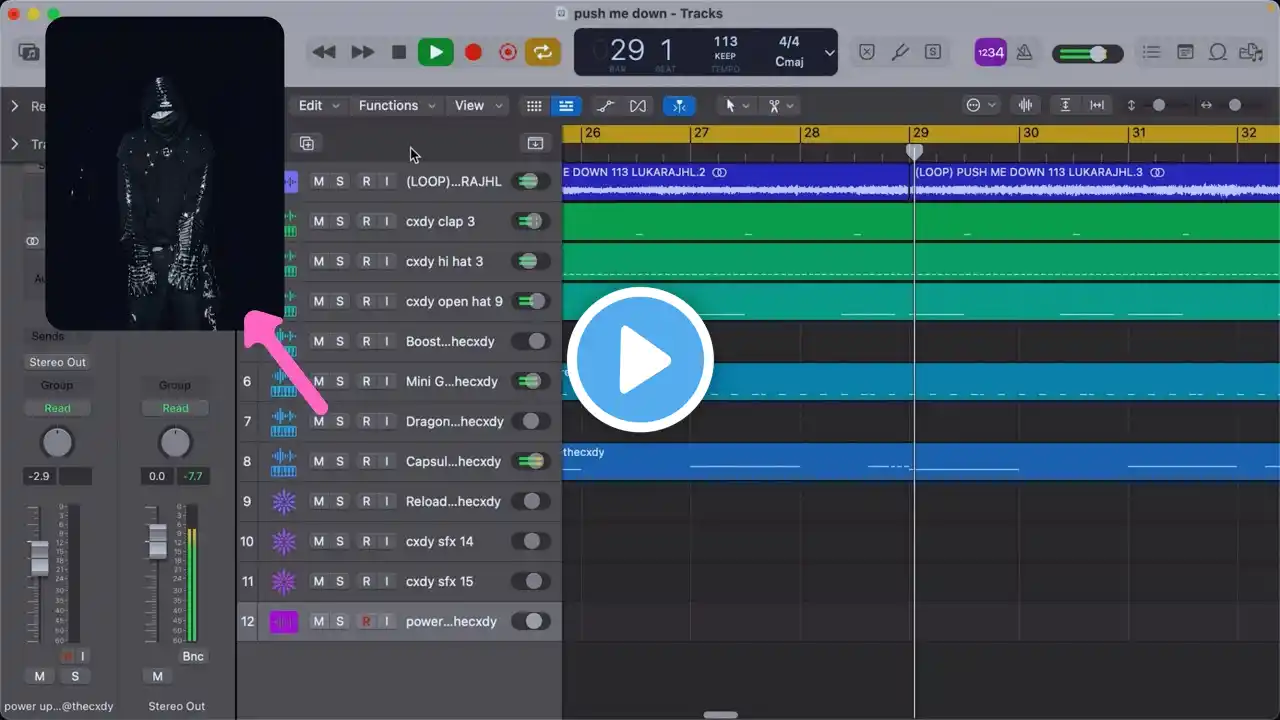Screen dimensions: 1280x720
Task: Expand the Track inspector disclosure triangle
Action: pos(15,144)
